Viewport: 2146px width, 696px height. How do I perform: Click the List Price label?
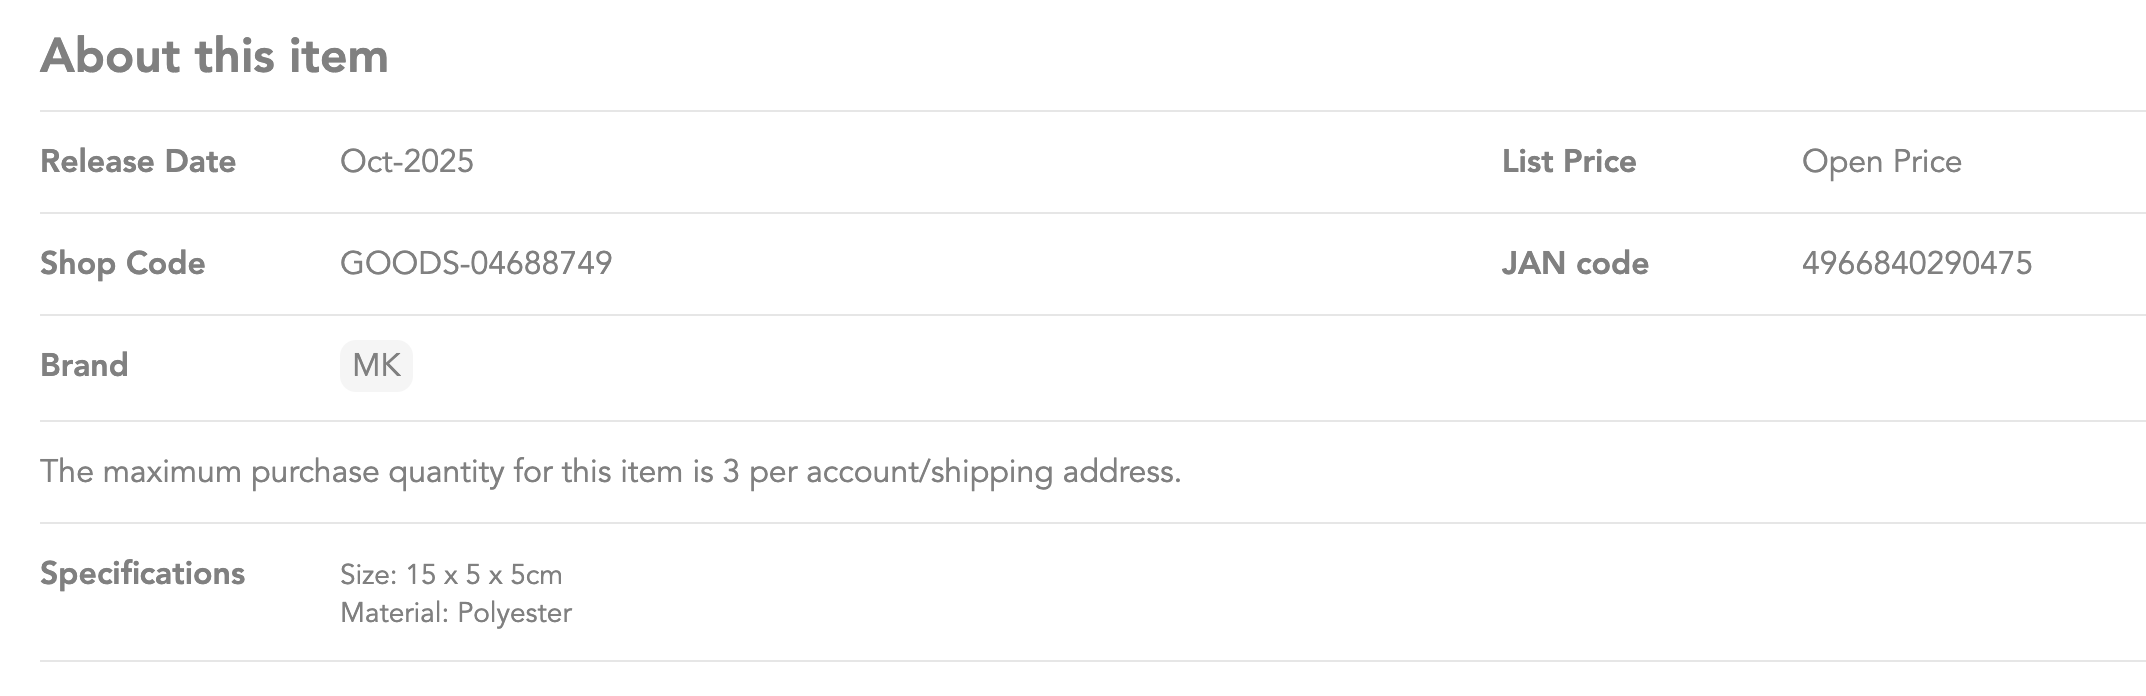[x=1568, y=162]
